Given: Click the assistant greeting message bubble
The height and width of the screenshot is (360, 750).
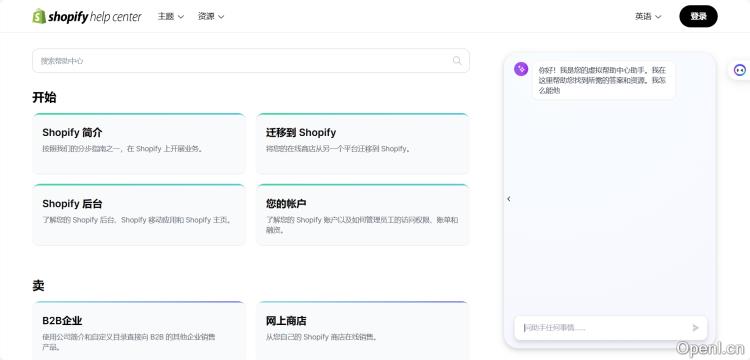Looking at the screenshot, I should coord(604,80).
